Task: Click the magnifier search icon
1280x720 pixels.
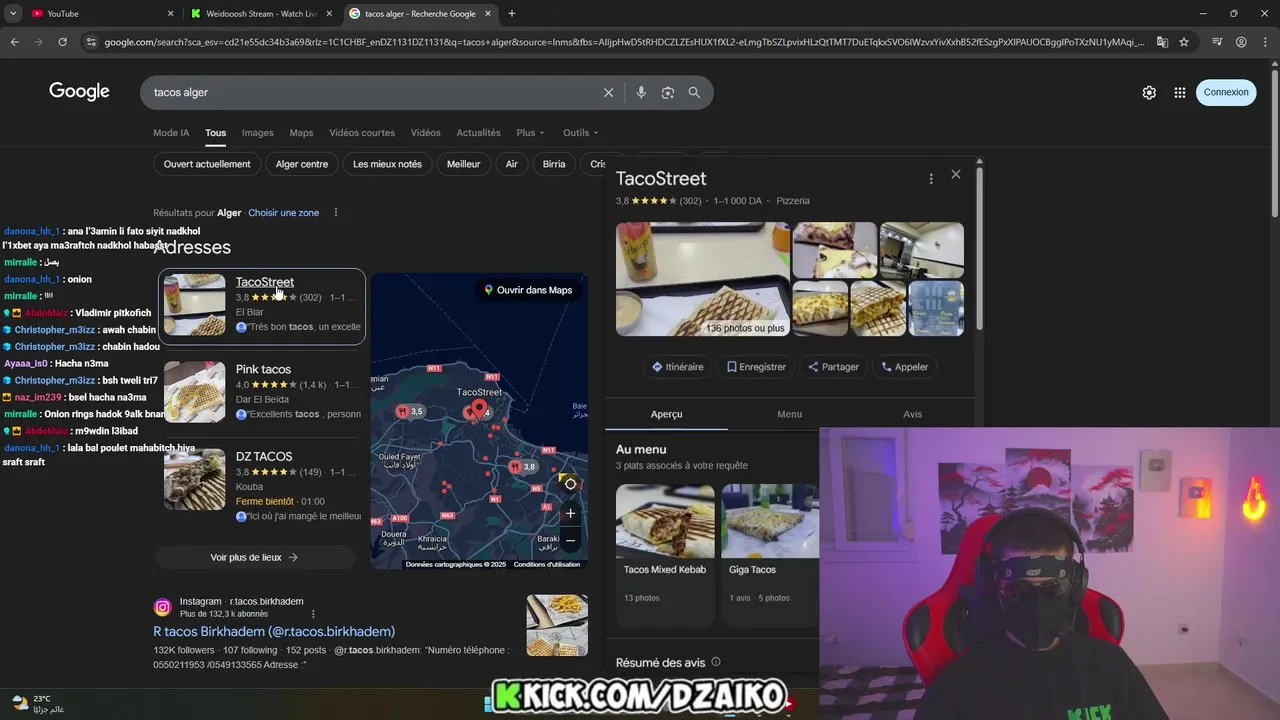Action: (x=694, y=92)
